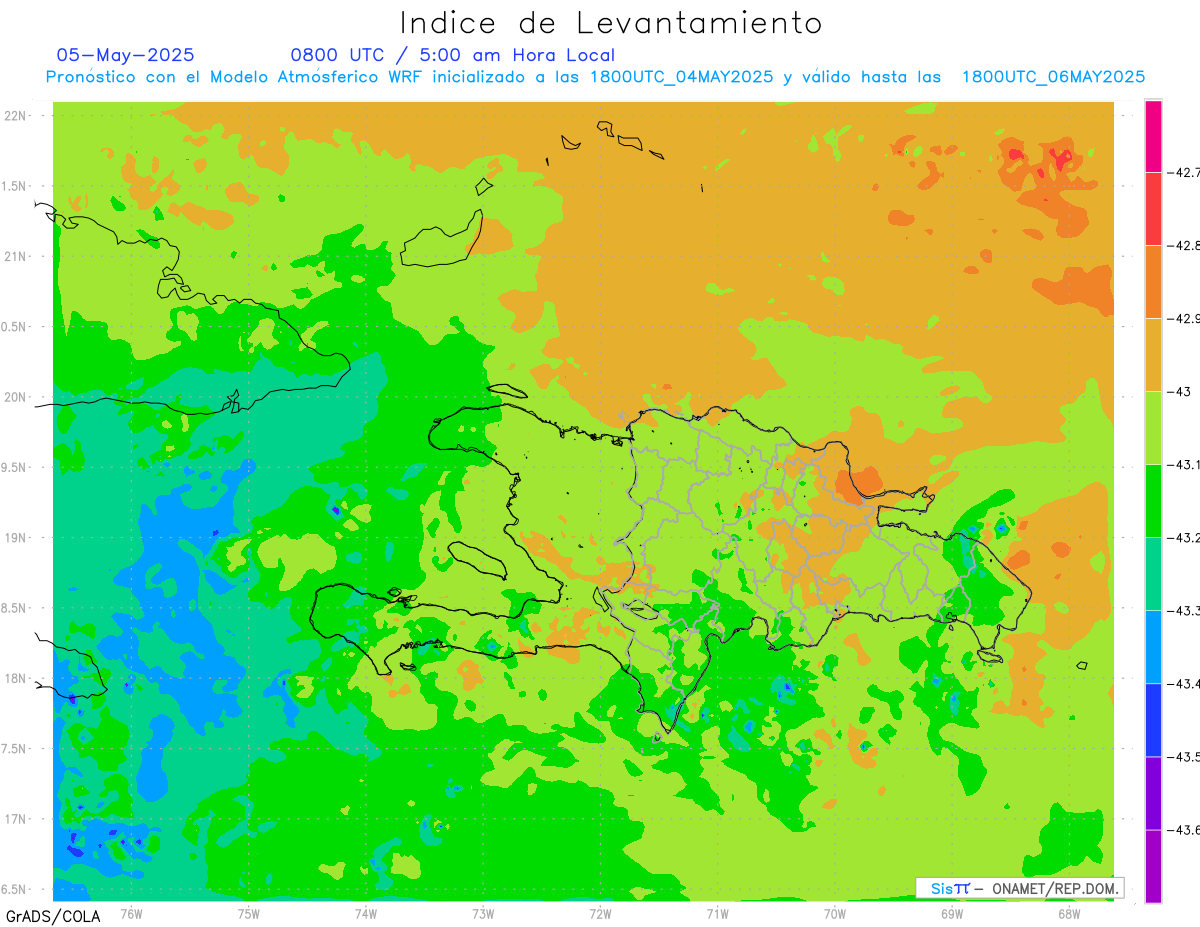Image resolution: width=1200 pixels, height=927 pixels.
Task: Click the '71W' longitude label
Action: [717, 913]
